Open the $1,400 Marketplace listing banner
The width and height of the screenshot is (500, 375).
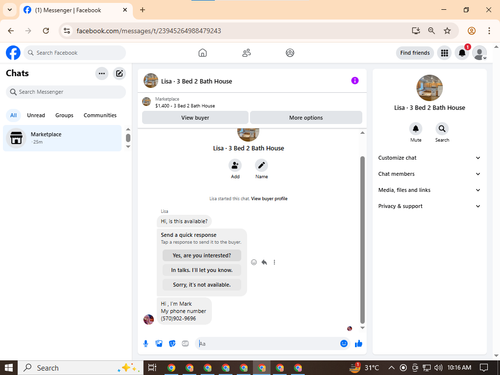[x=185, y=102]
